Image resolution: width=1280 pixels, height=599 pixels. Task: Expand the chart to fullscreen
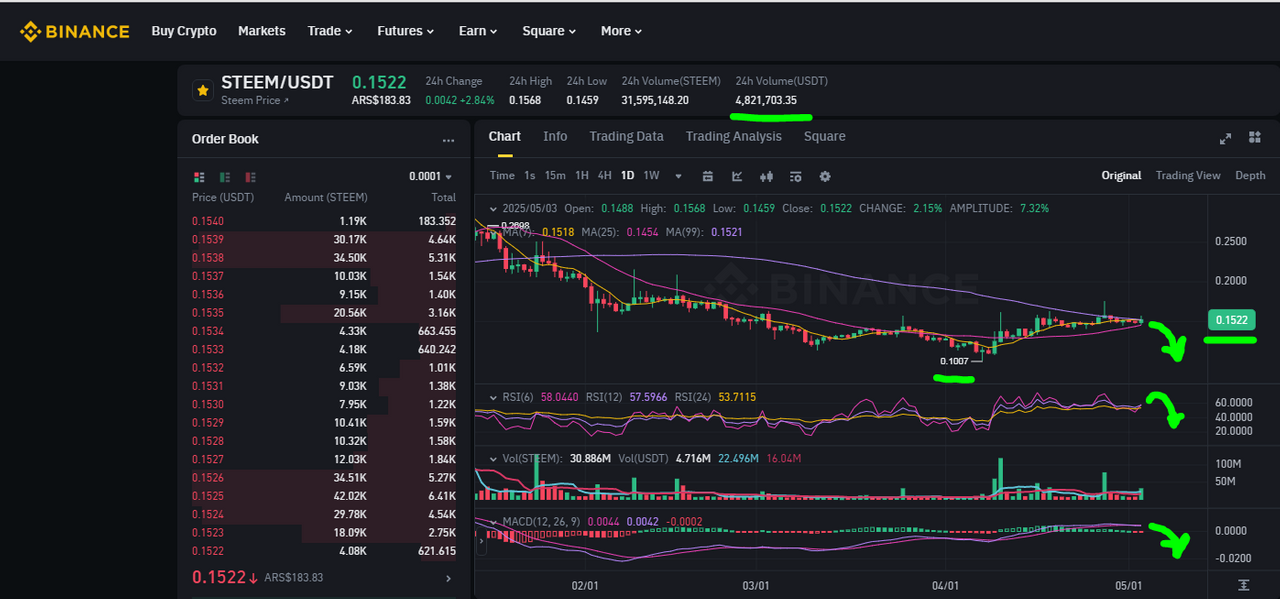[x=1226, y=138]
